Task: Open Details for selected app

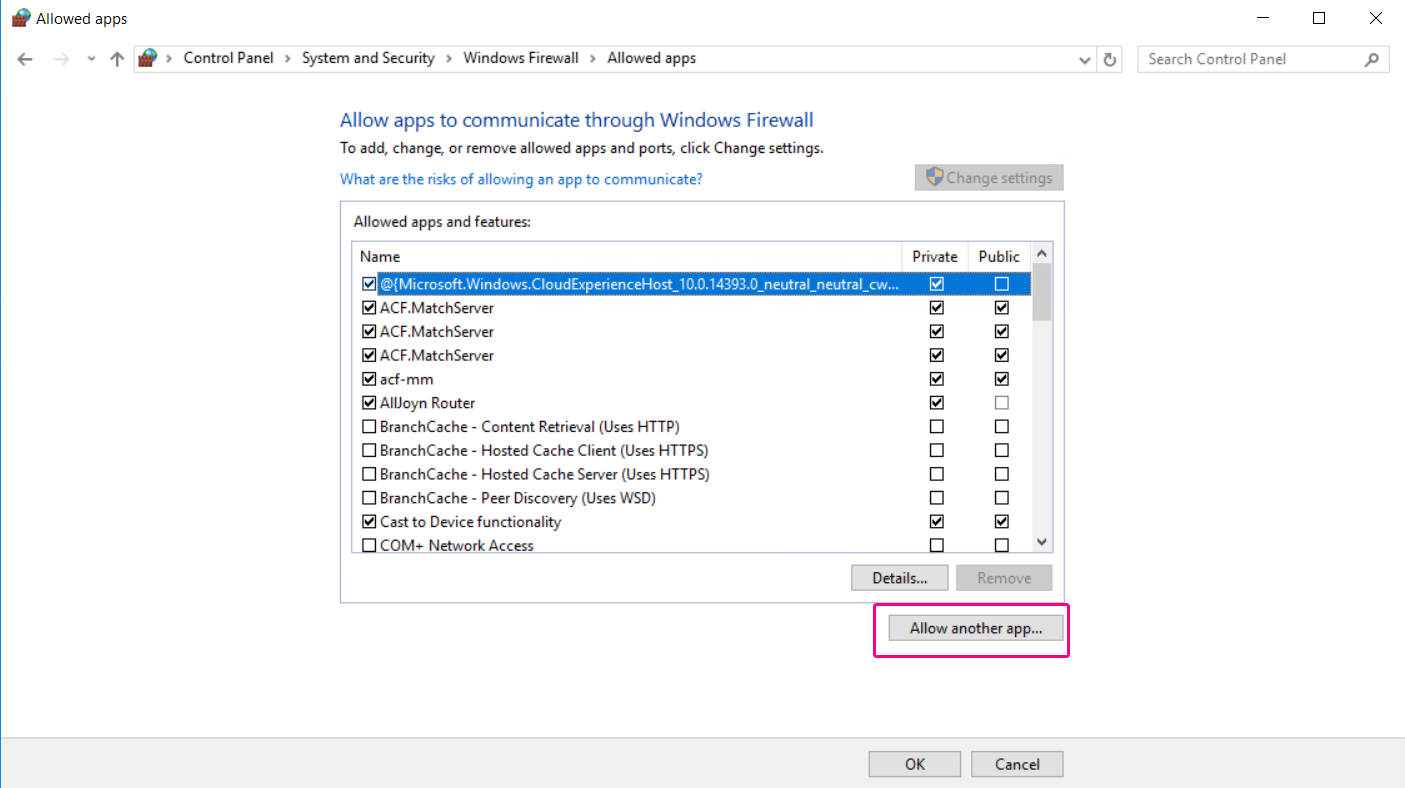Action: click(900, 578)
